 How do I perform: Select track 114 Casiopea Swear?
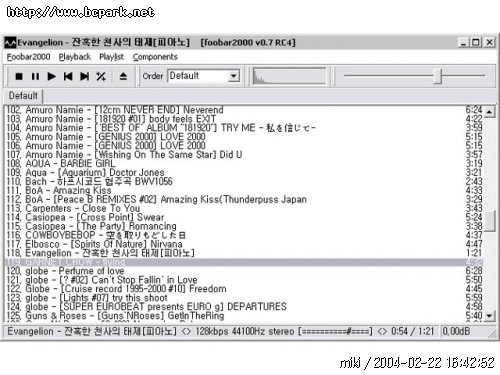point(244,217)
